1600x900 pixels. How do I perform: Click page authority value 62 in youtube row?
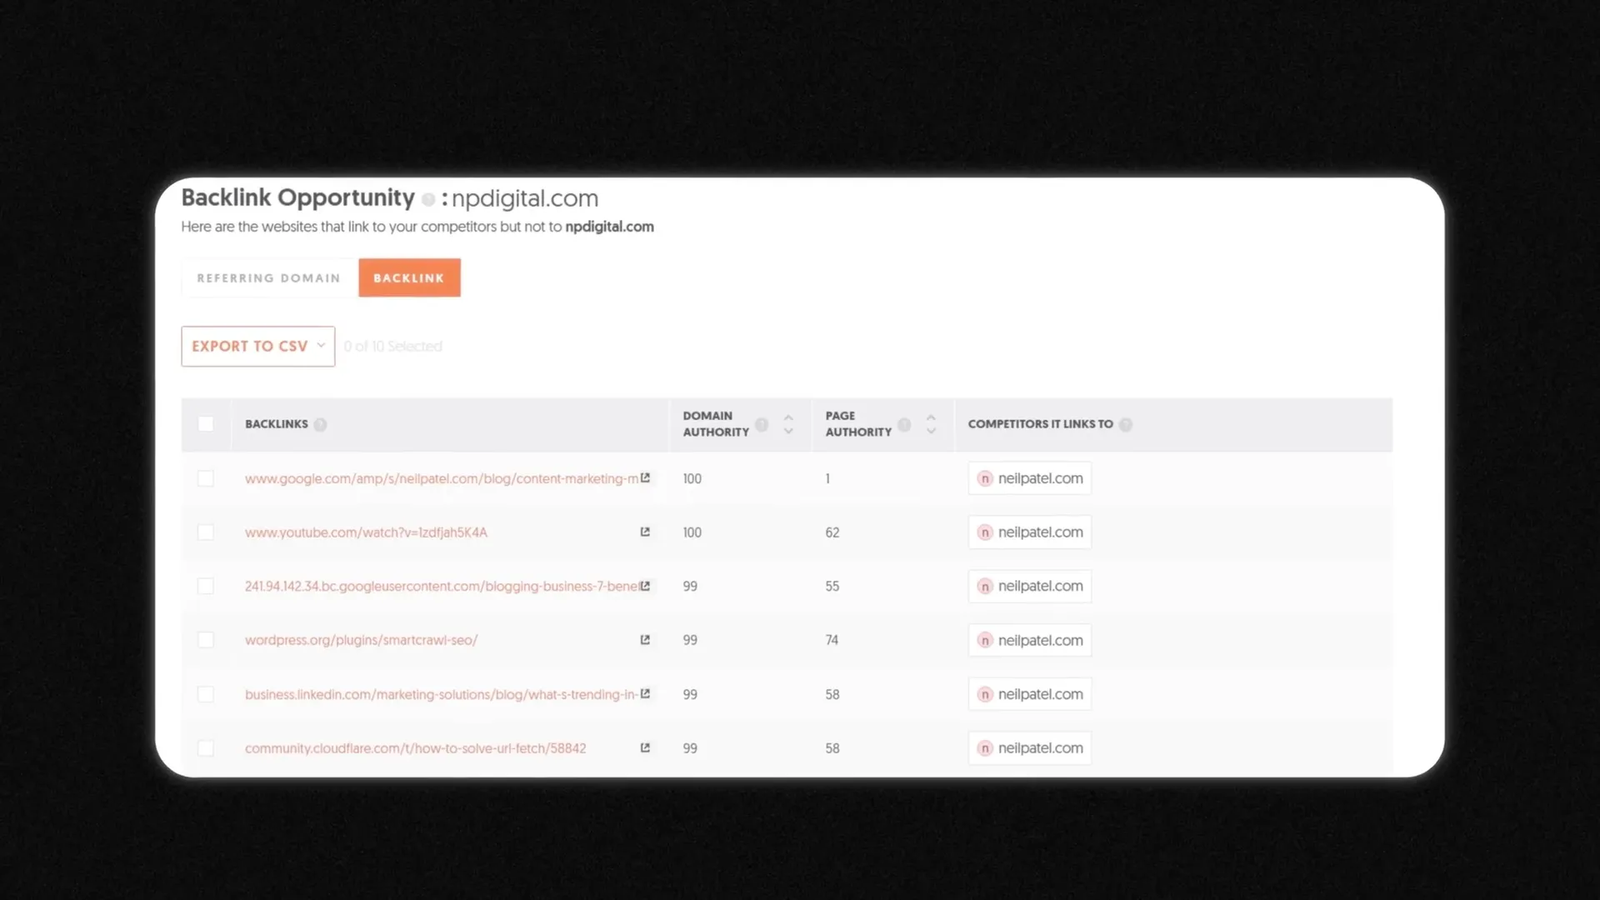pyautogui.click(x=832, y=532)
